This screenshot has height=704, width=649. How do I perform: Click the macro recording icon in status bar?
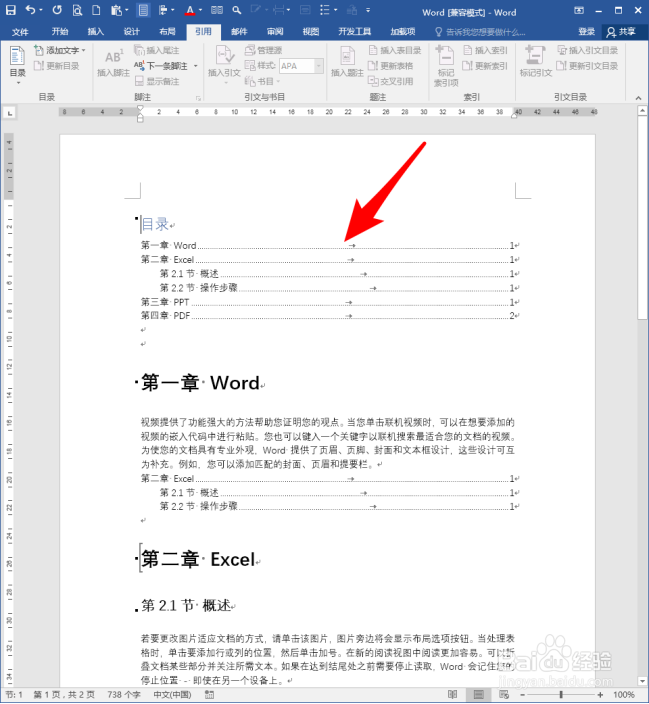[x=209, y=695]
